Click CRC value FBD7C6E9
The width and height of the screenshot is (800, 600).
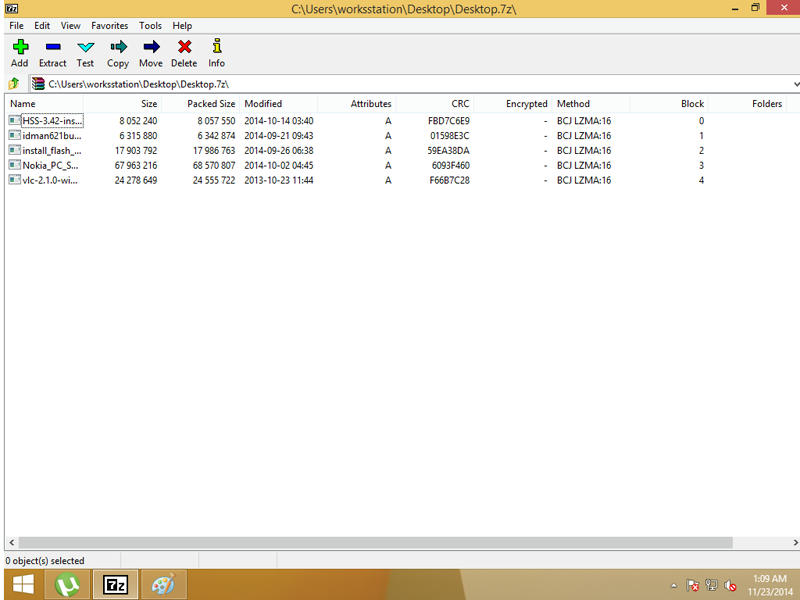pyautogui.click(x=448, y=121)
